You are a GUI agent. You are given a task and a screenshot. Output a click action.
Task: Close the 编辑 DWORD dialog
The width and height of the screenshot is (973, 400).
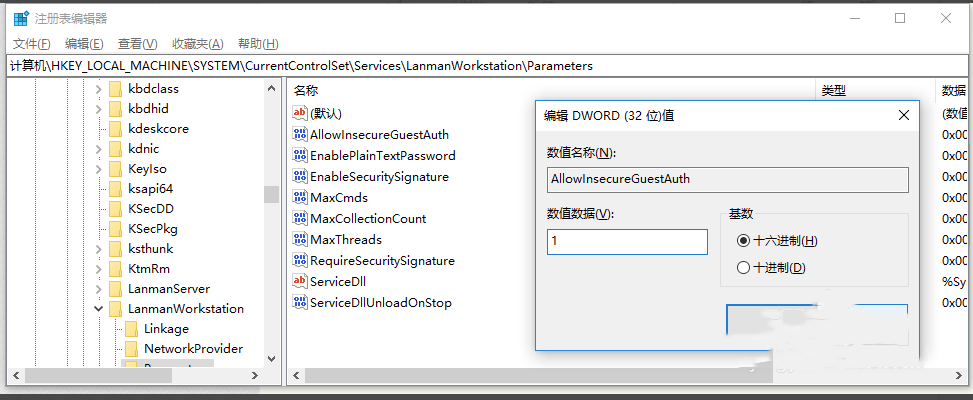tap(903, 115)
